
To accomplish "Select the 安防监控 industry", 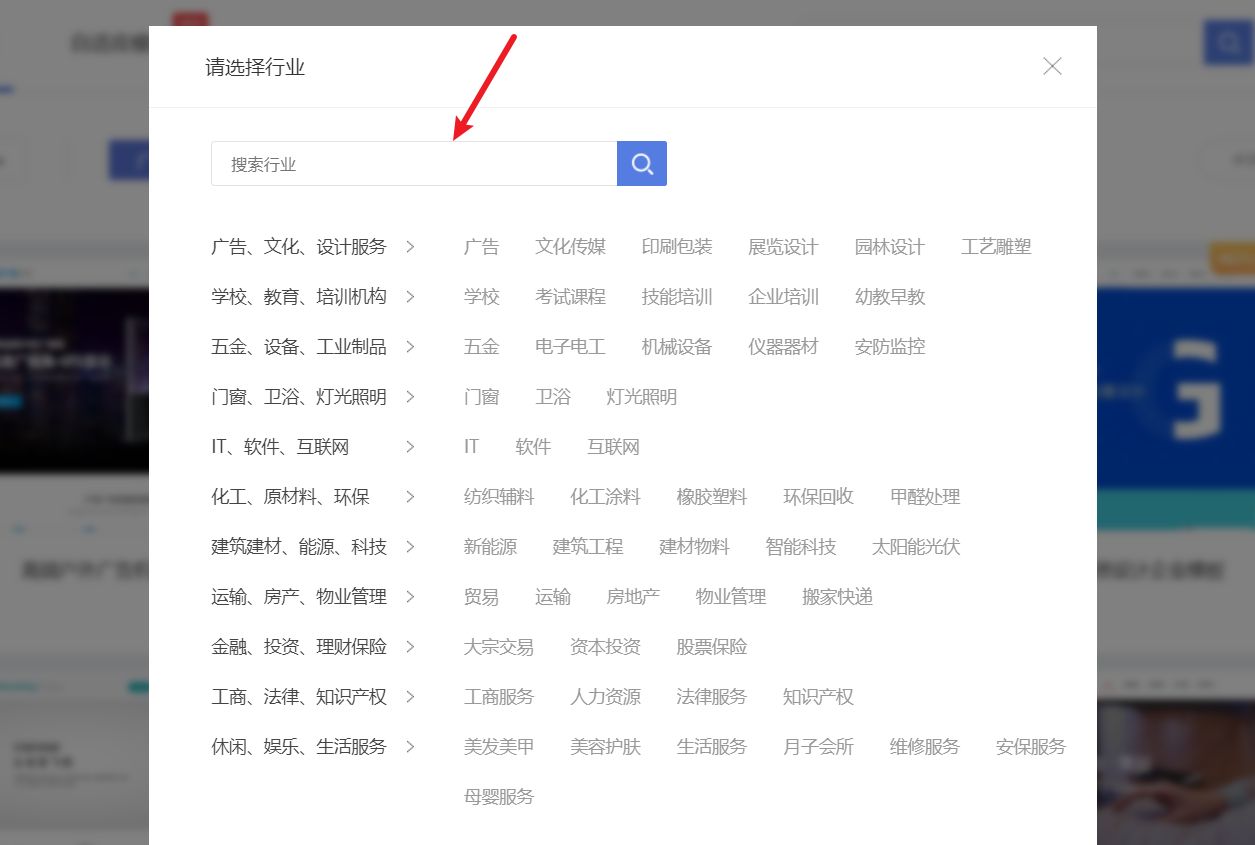I will coord(890,347).
